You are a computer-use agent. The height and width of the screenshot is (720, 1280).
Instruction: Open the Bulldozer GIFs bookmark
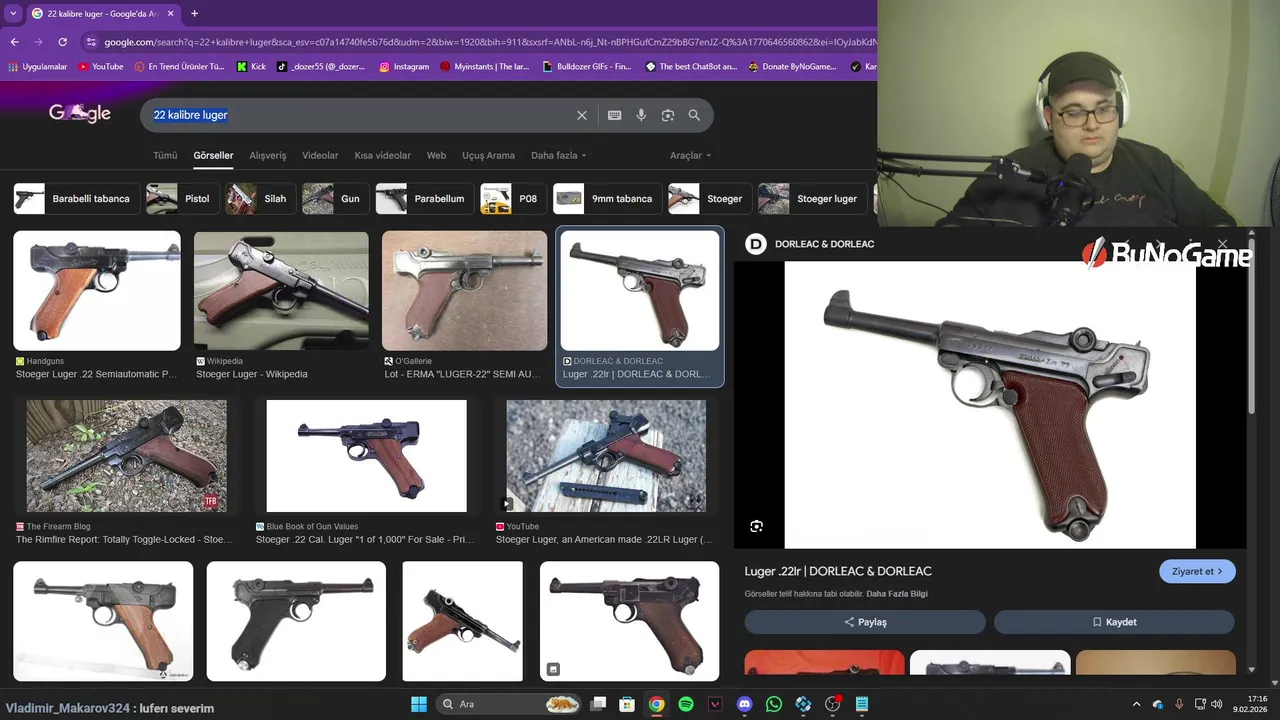587,67
